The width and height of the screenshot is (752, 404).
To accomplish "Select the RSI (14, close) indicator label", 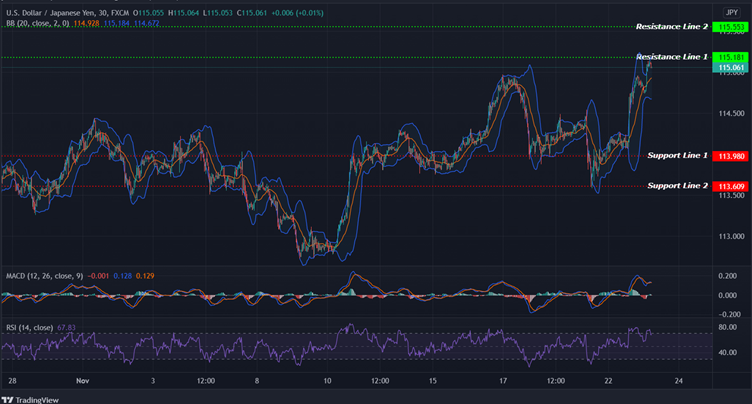I will (31, 326).
